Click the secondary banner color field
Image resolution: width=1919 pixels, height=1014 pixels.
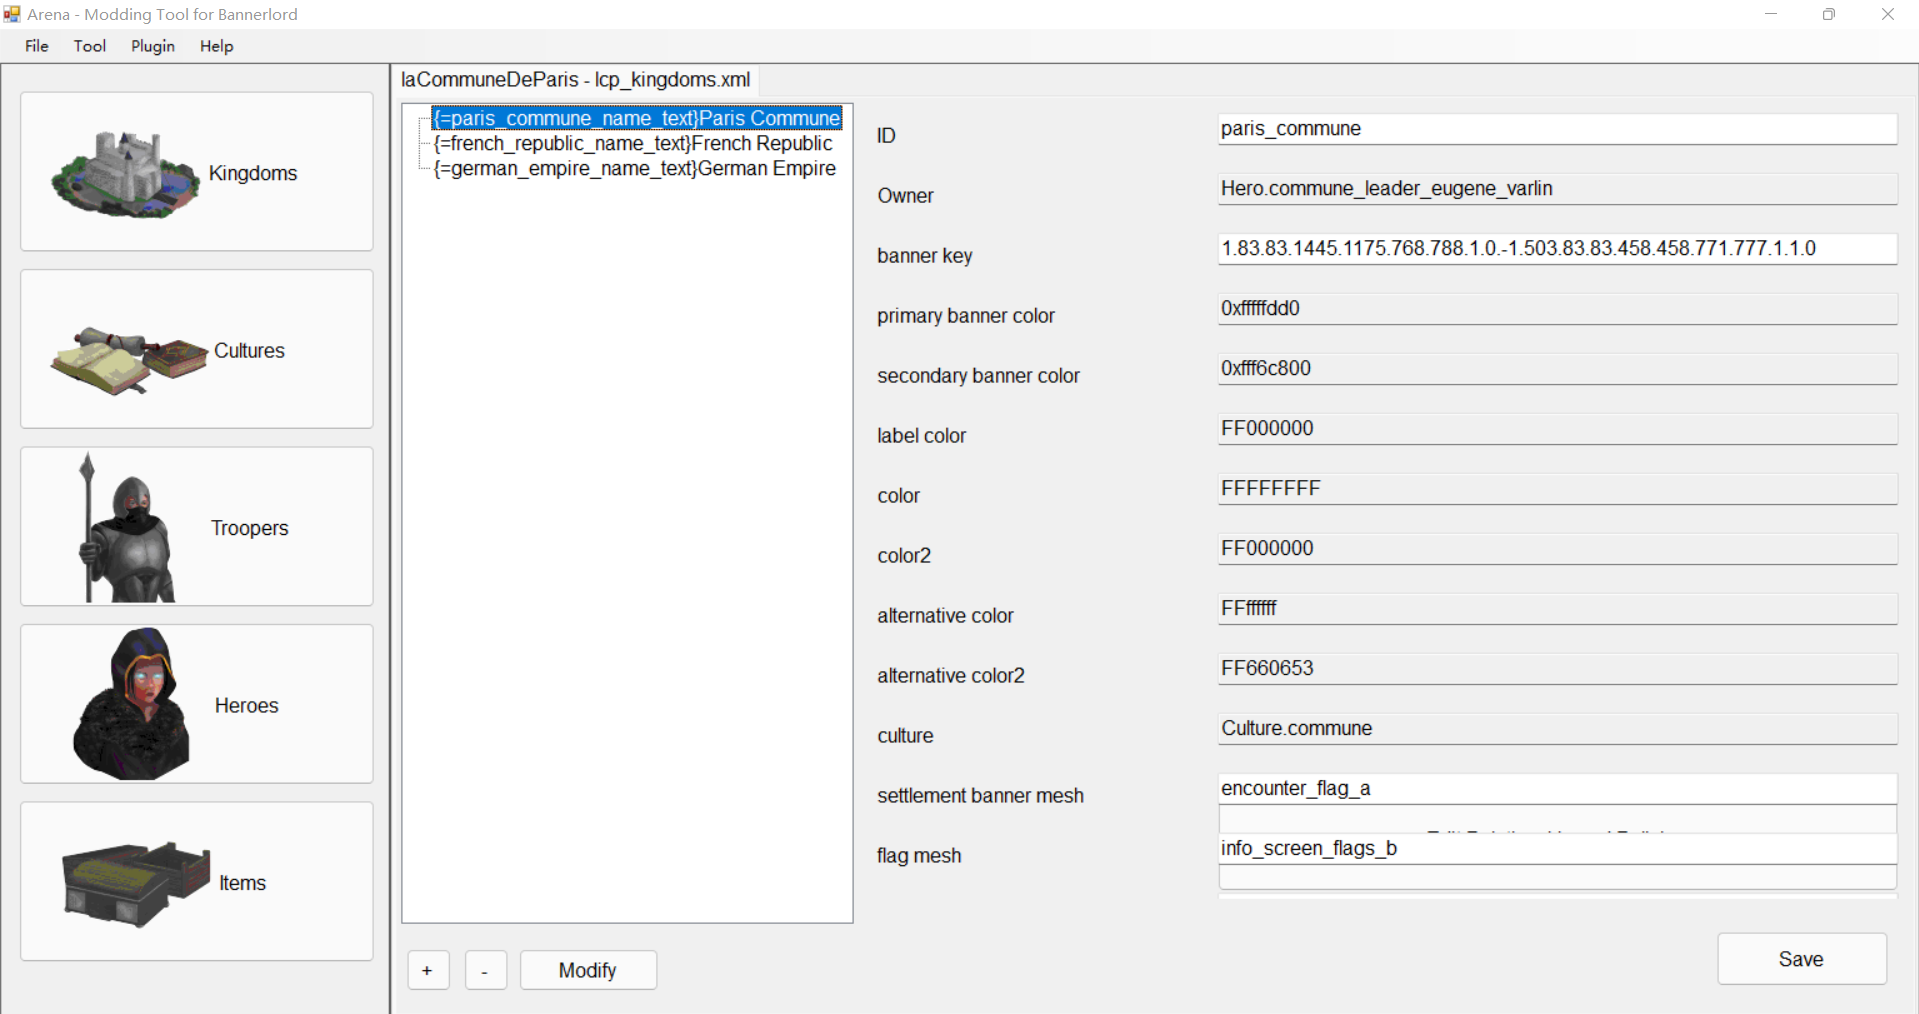[1557, 369]
